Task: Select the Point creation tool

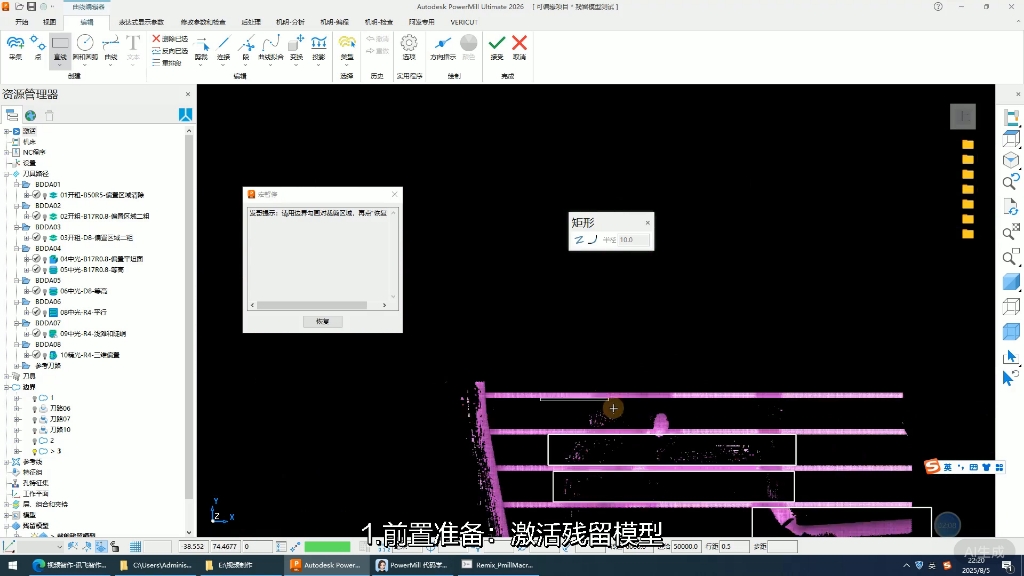Action: [38, 48]
